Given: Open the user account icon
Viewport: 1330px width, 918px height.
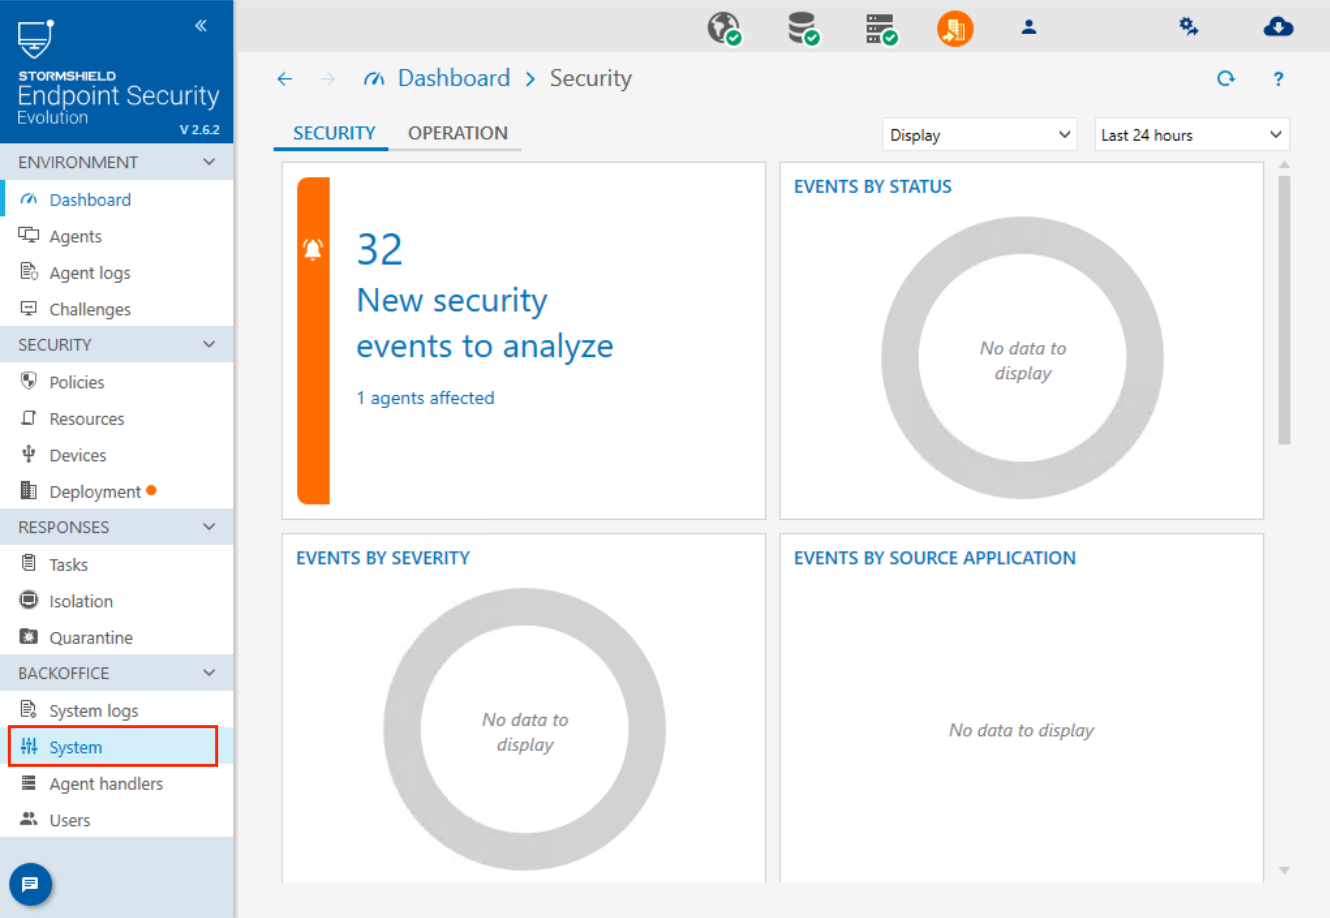Looking at the screenshot, I should 1028,28.
